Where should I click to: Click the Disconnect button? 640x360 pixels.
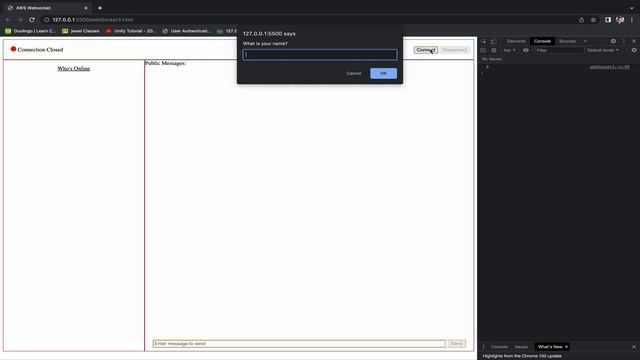click(455, 50)
